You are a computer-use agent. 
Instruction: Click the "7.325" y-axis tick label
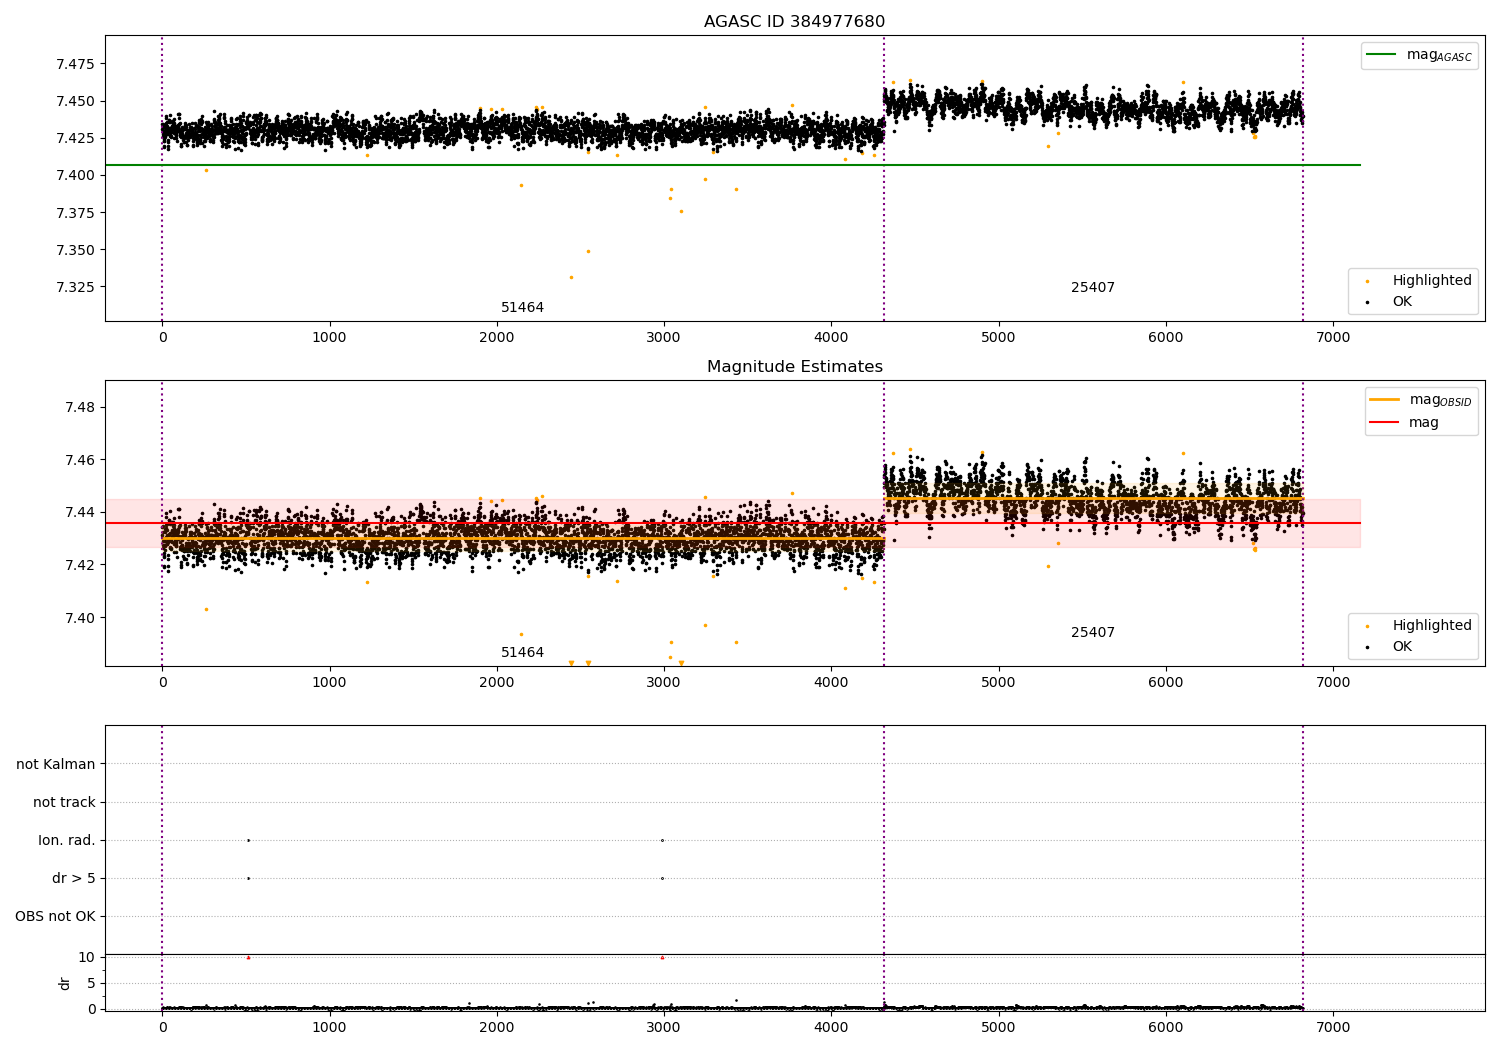pyautogui.click(x=75, y=288)
